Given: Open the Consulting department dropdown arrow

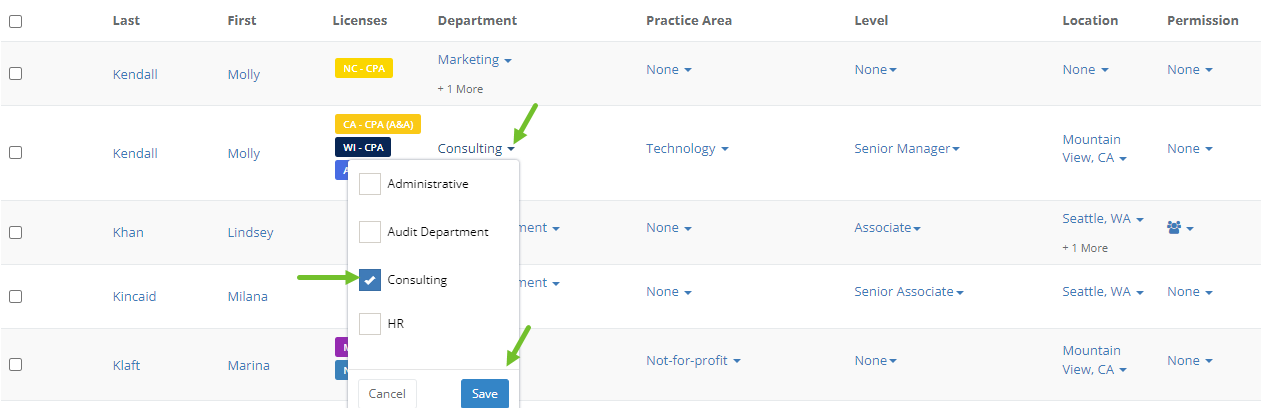Looking at the screenshot, I should (x=511, y=149).
